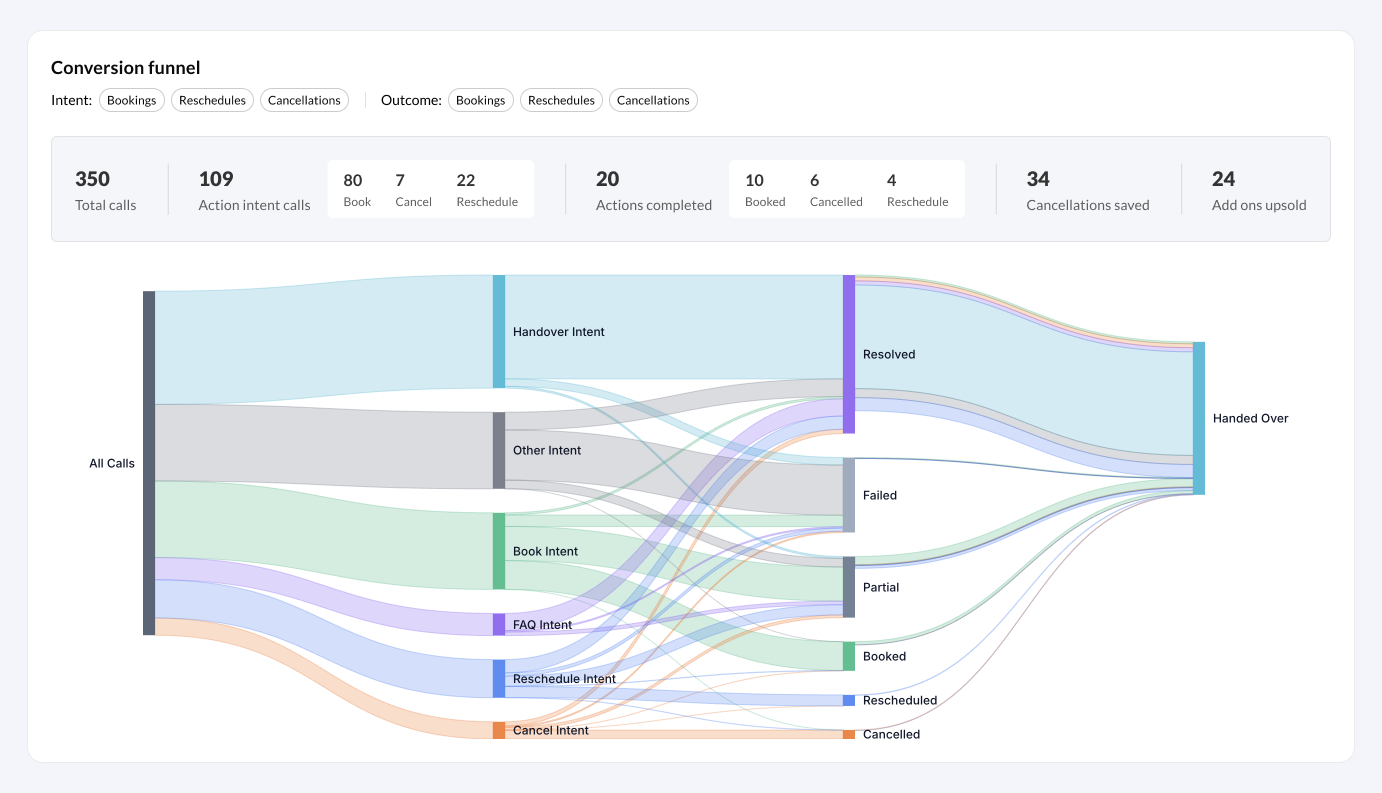1382x793 pixels.
Task: Click the Failed outcome node bar
Action: [849, 495]
